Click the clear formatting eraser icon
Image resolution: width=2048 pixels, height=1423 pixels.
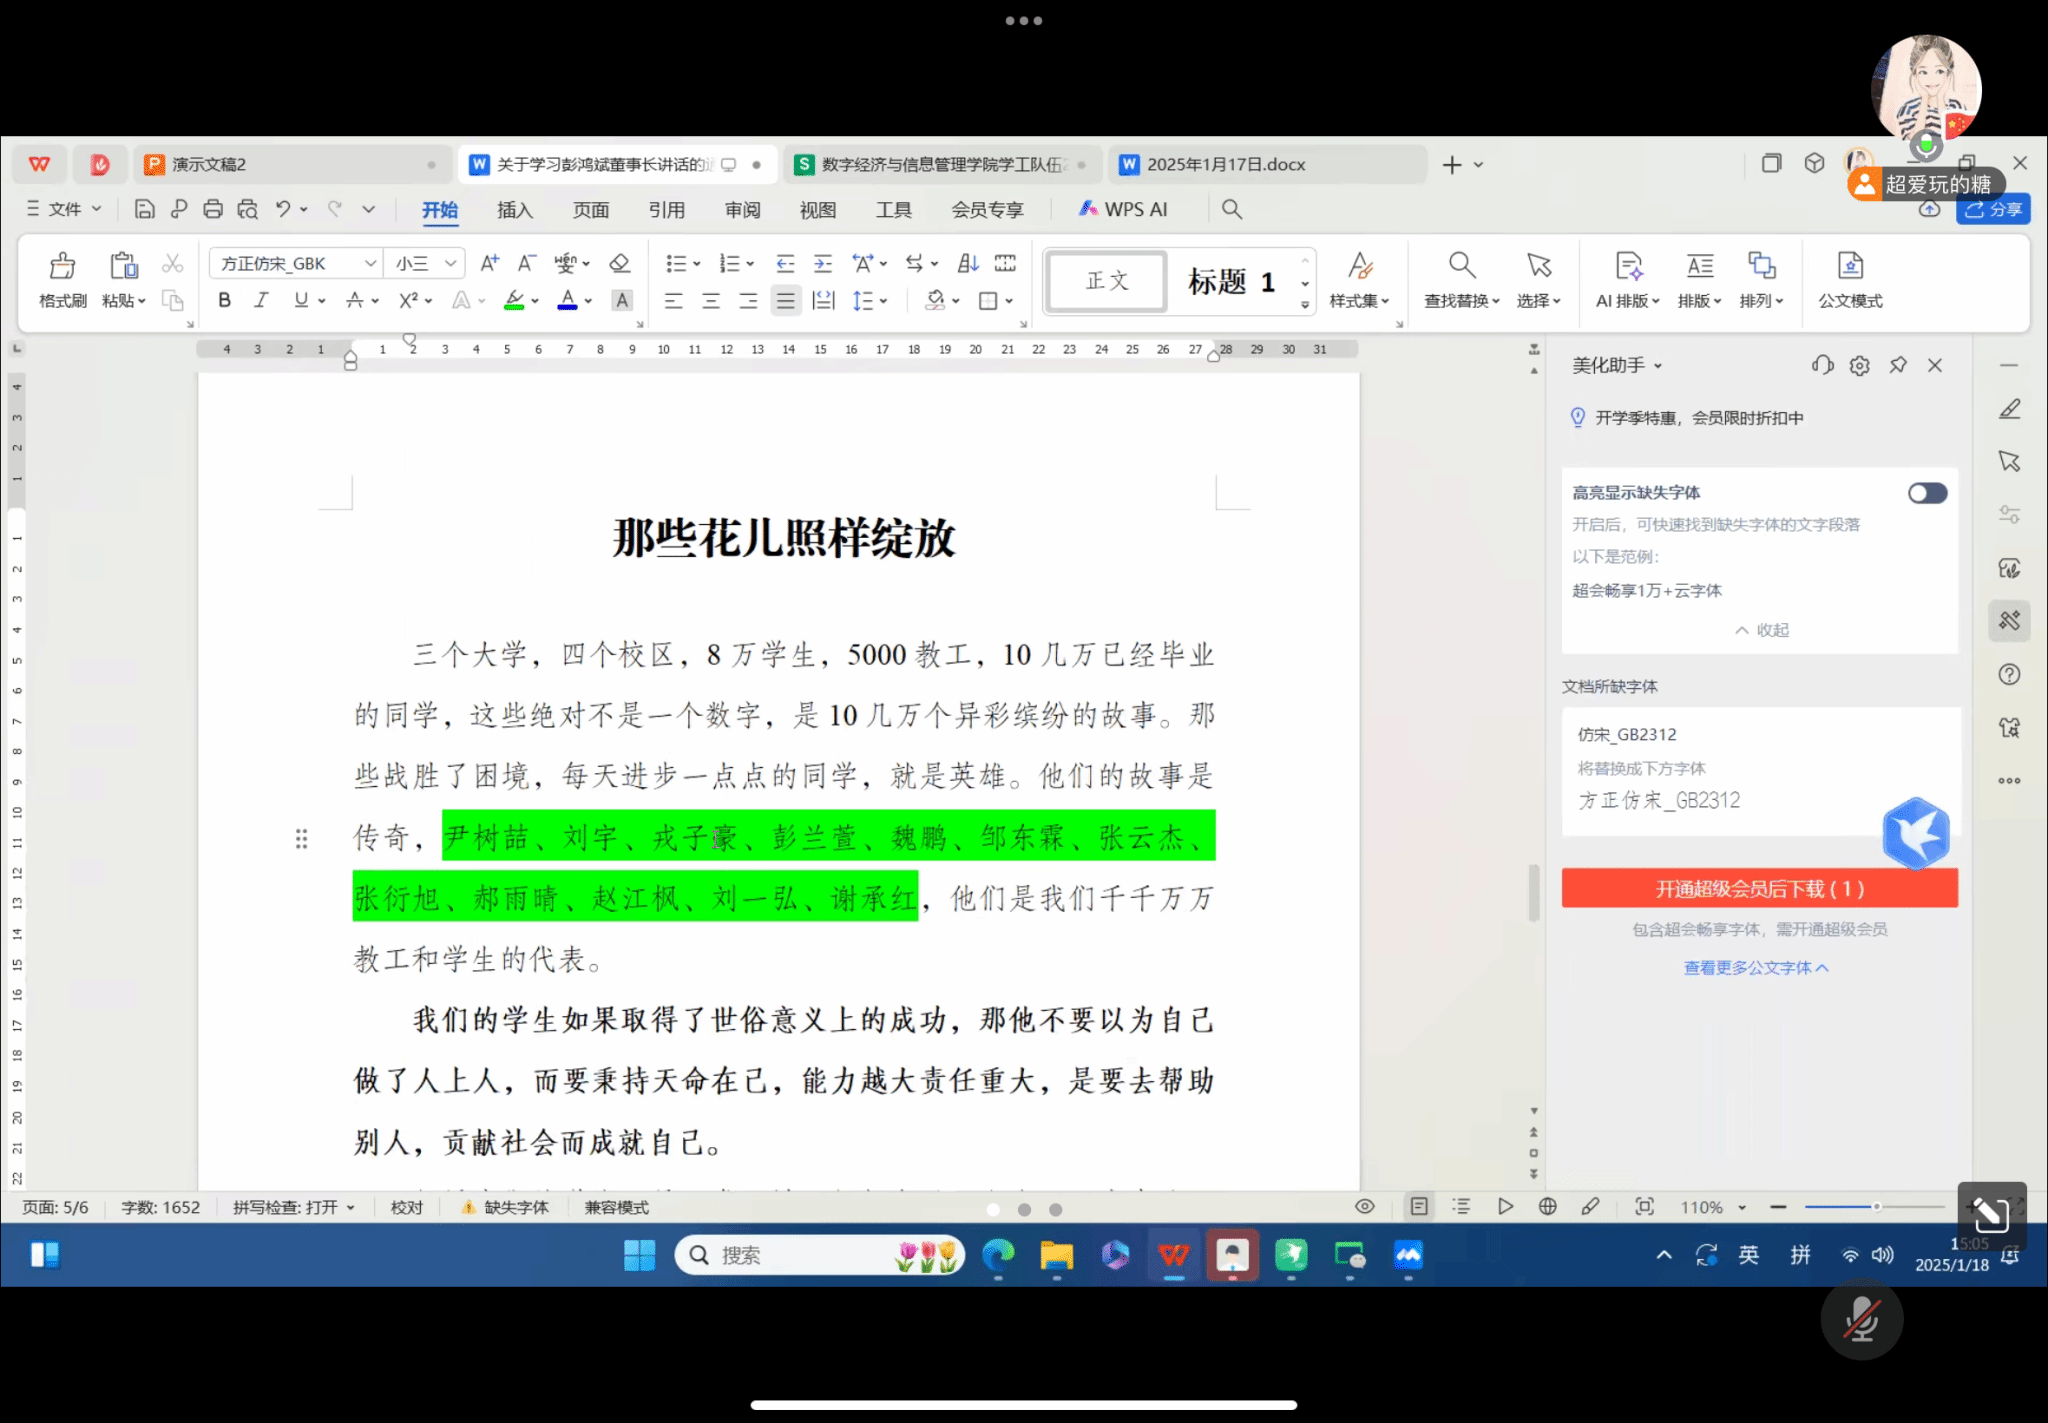point(620,263)
